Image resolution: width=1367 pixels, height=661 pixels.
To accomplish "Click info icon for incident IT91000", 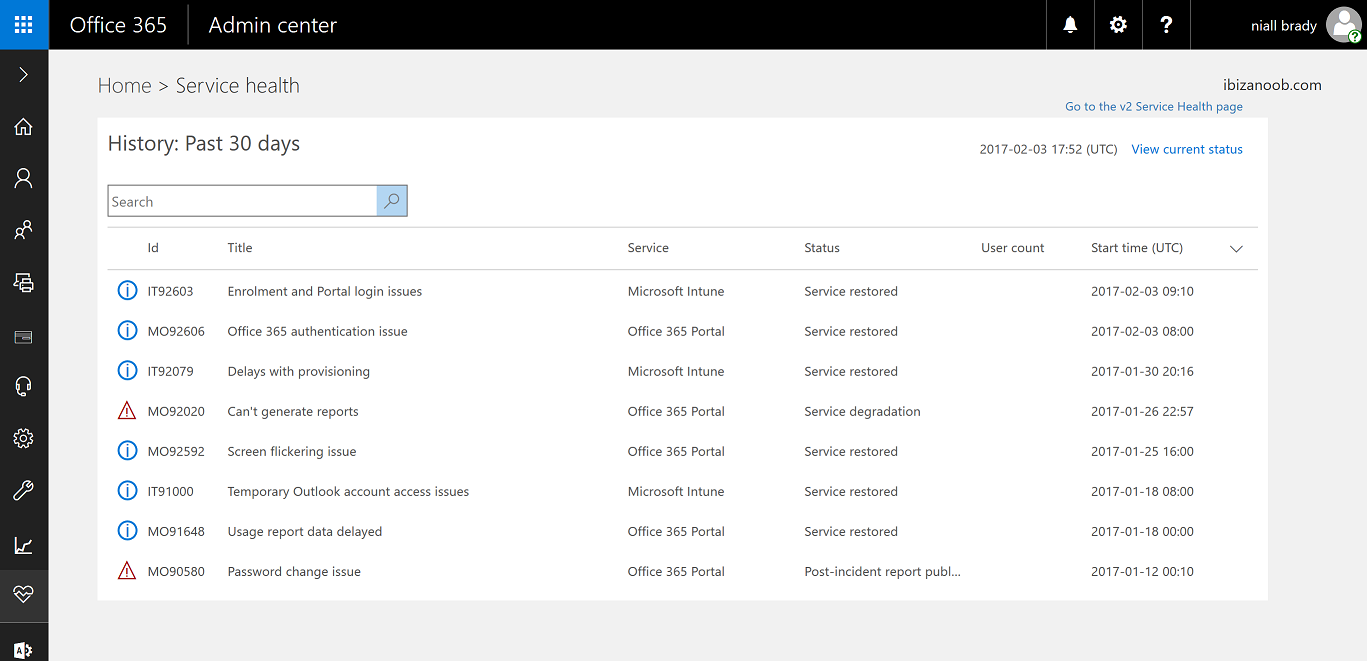I will tap(127, 491).
